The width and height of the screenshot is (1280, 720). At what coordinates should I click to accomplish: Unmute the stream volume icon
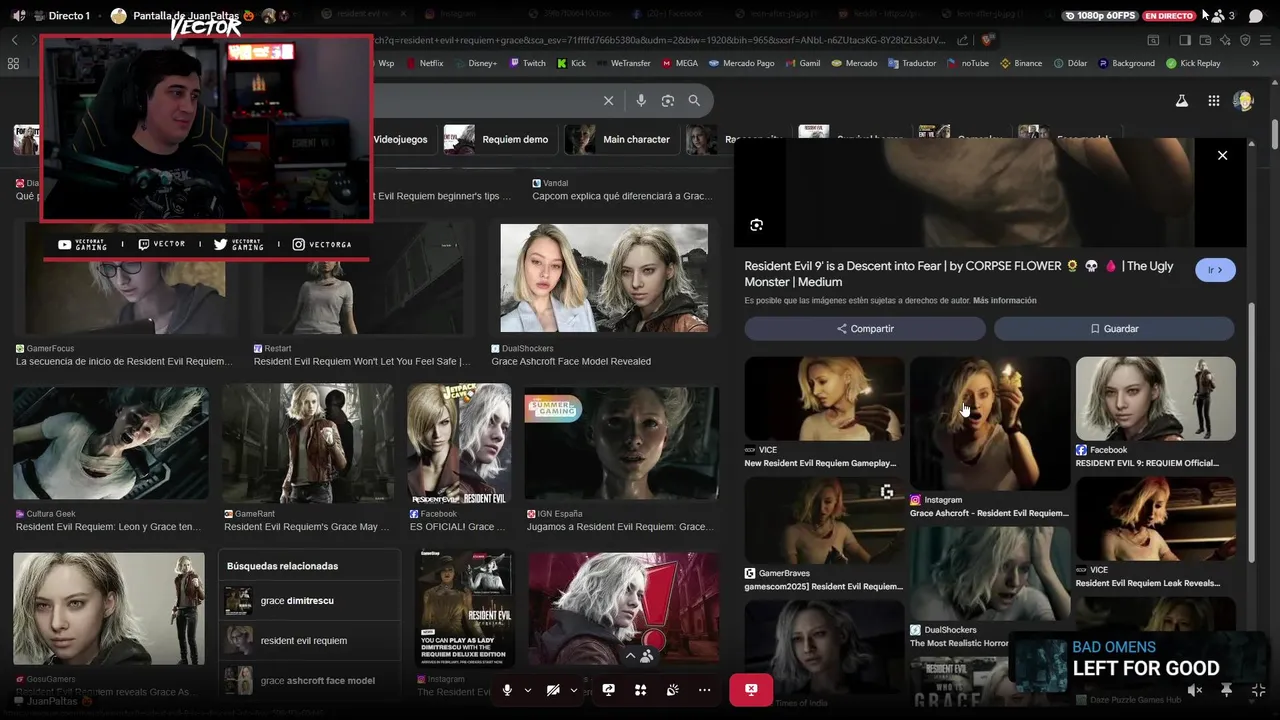pos(1194,690)
